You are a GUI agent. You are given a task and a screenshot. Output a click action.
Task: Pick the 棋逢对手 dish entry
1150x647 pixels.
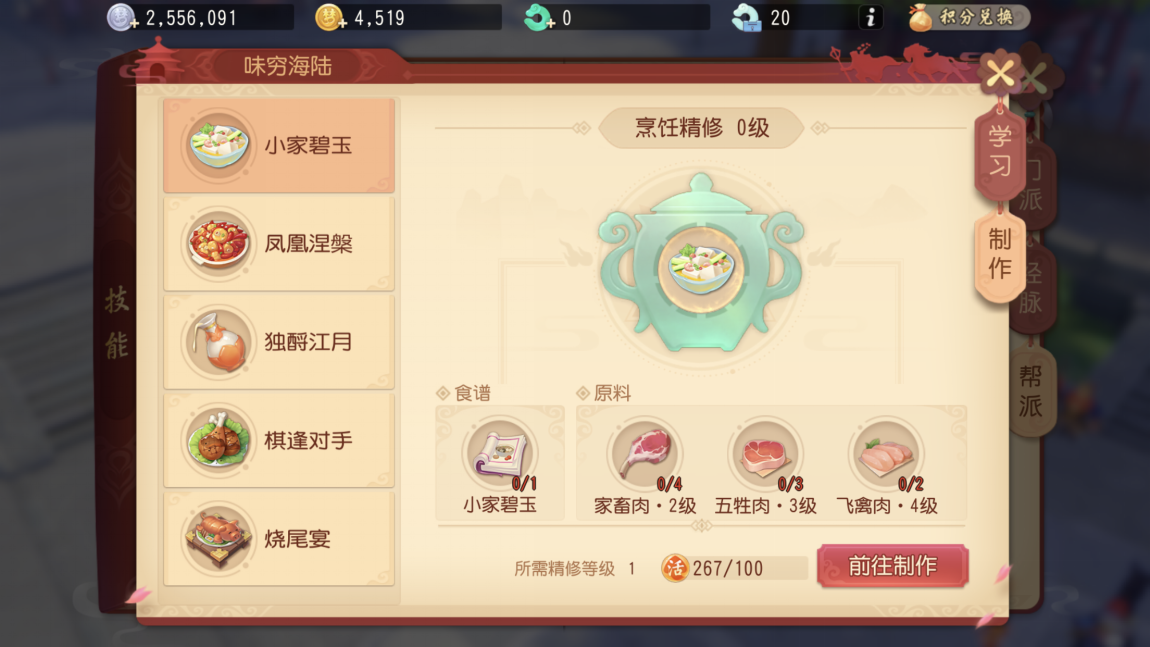279,440
